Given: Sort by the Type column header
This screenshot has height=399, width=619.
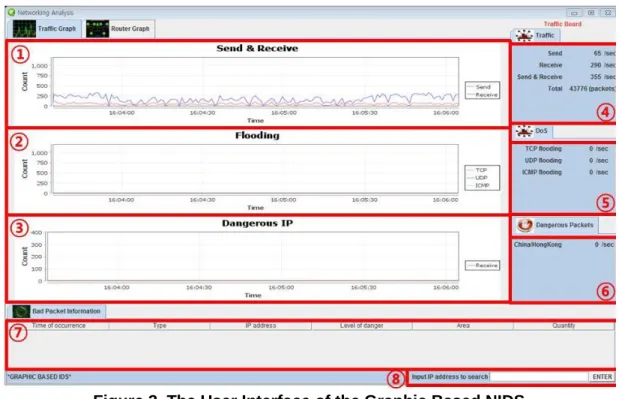Looking at the screenshot, I should click(x=159, y=326).
